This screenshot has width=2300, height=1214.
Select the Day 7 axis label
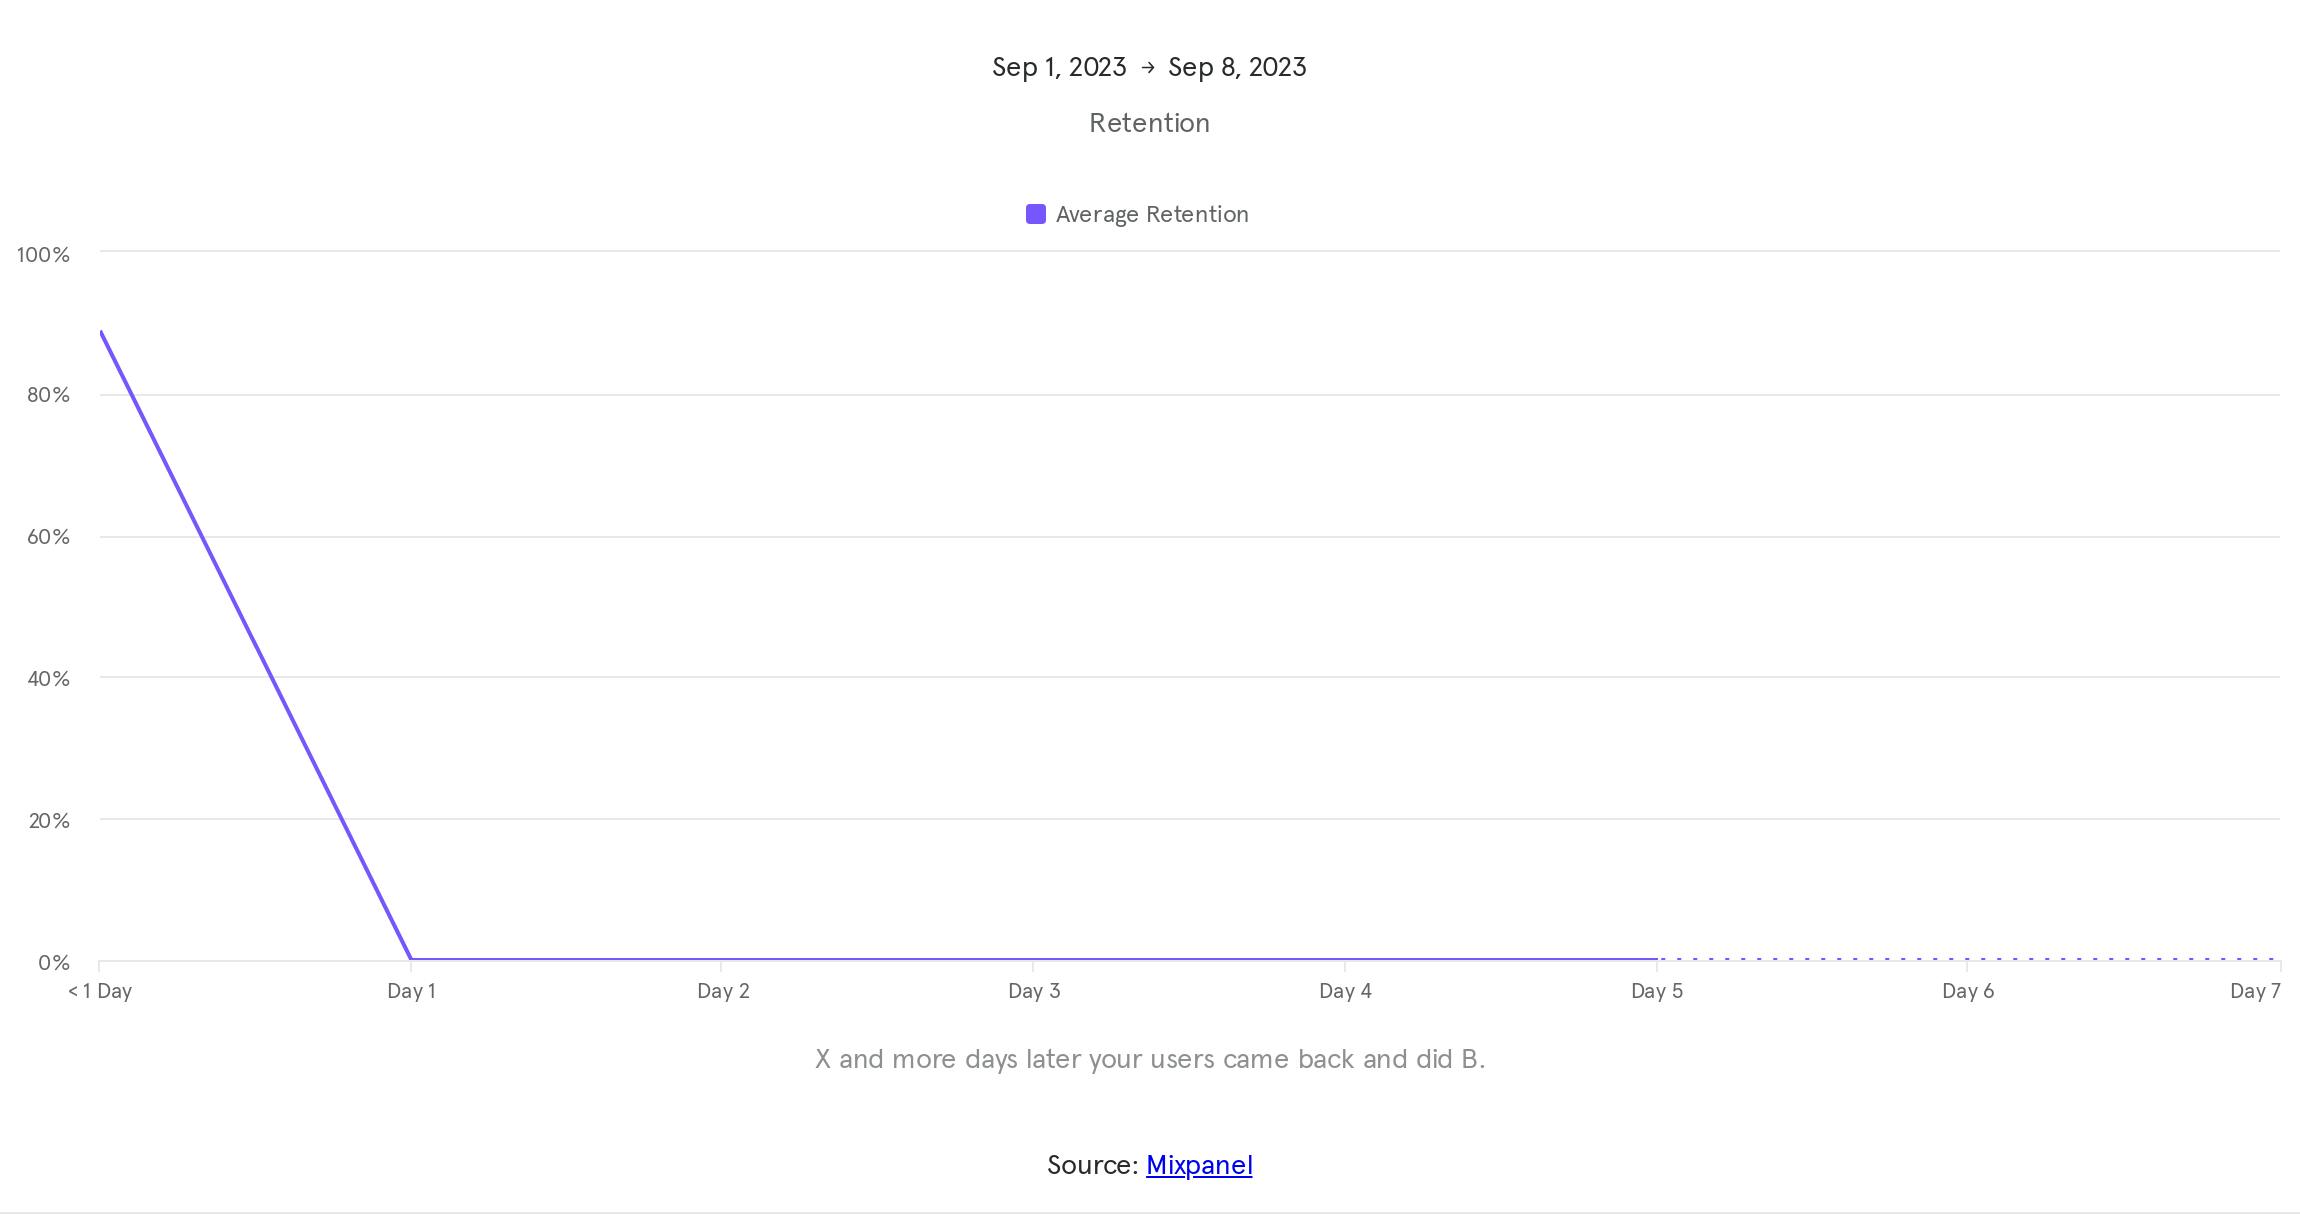2255,991
